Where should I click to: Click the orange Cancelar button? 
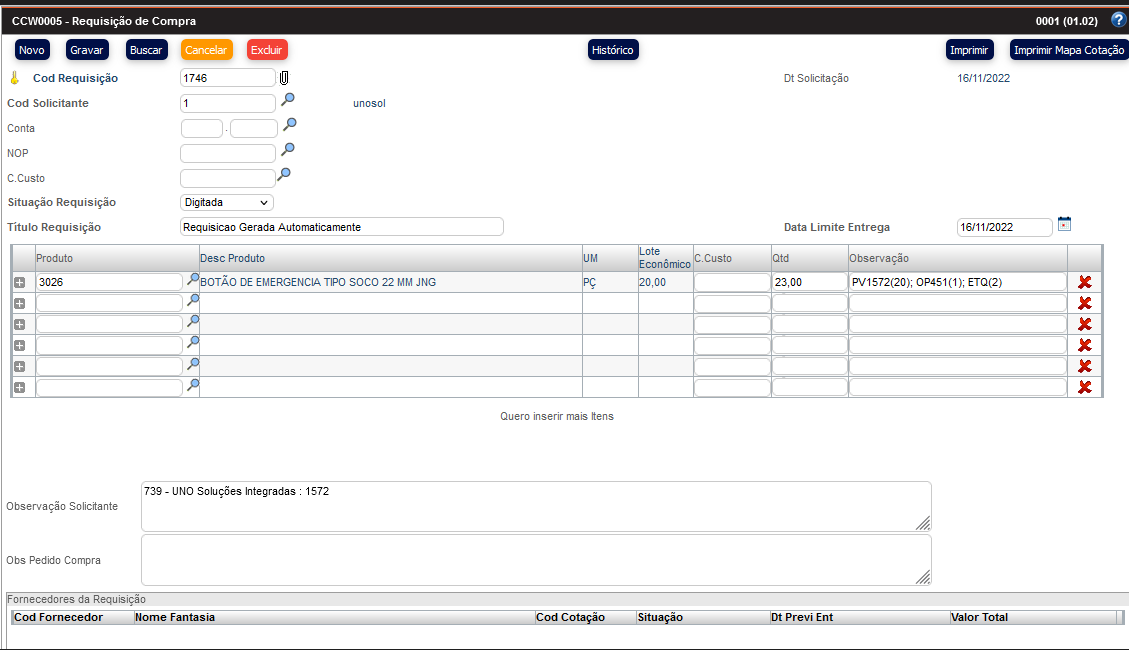click(206, 50)
